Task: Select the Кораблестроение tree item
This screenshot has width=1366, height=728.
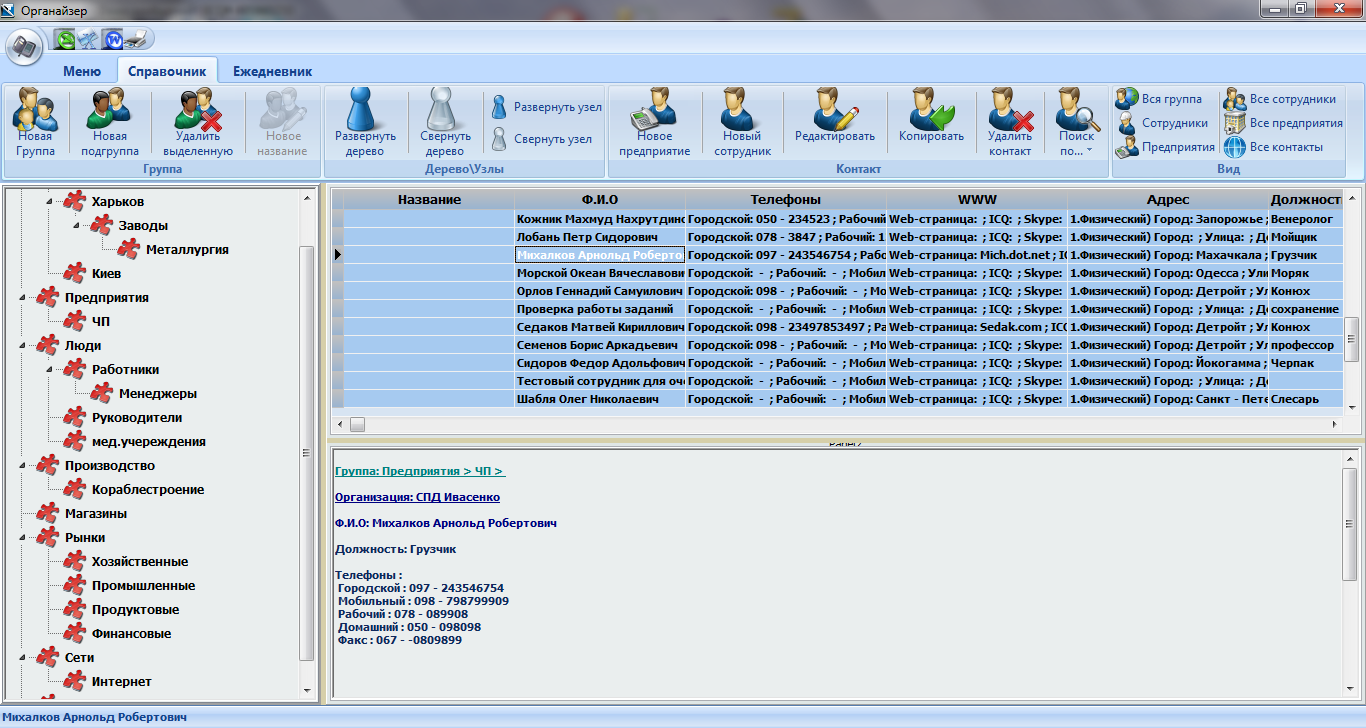Action: [147, 490]
